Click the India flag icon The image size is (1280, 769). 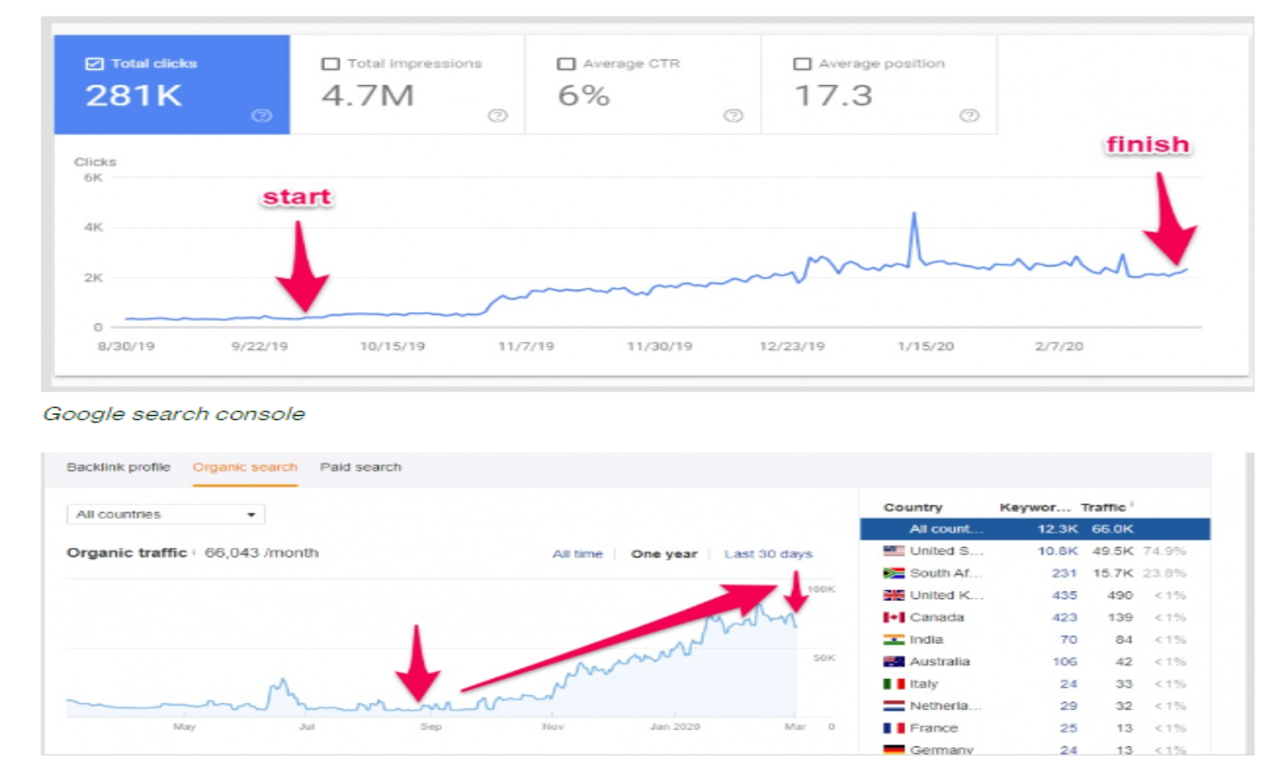click(895, 638)
